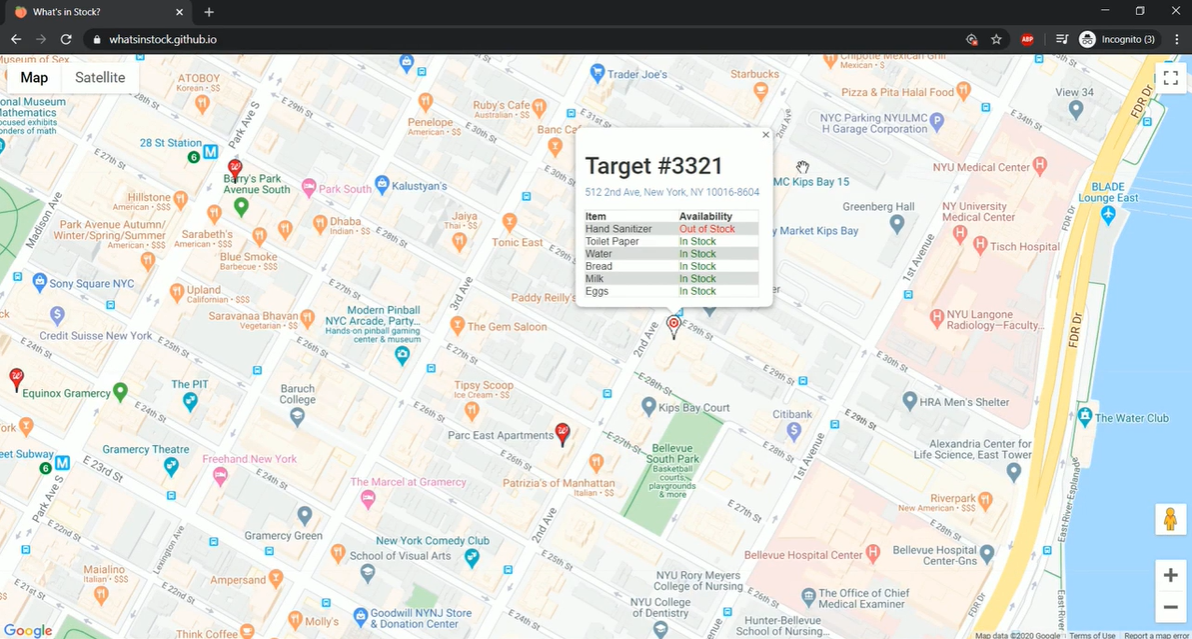The height and width of the screenshot is (639, 1192).
Task: Click The Water Club marker
Action: pos(1085,416)
